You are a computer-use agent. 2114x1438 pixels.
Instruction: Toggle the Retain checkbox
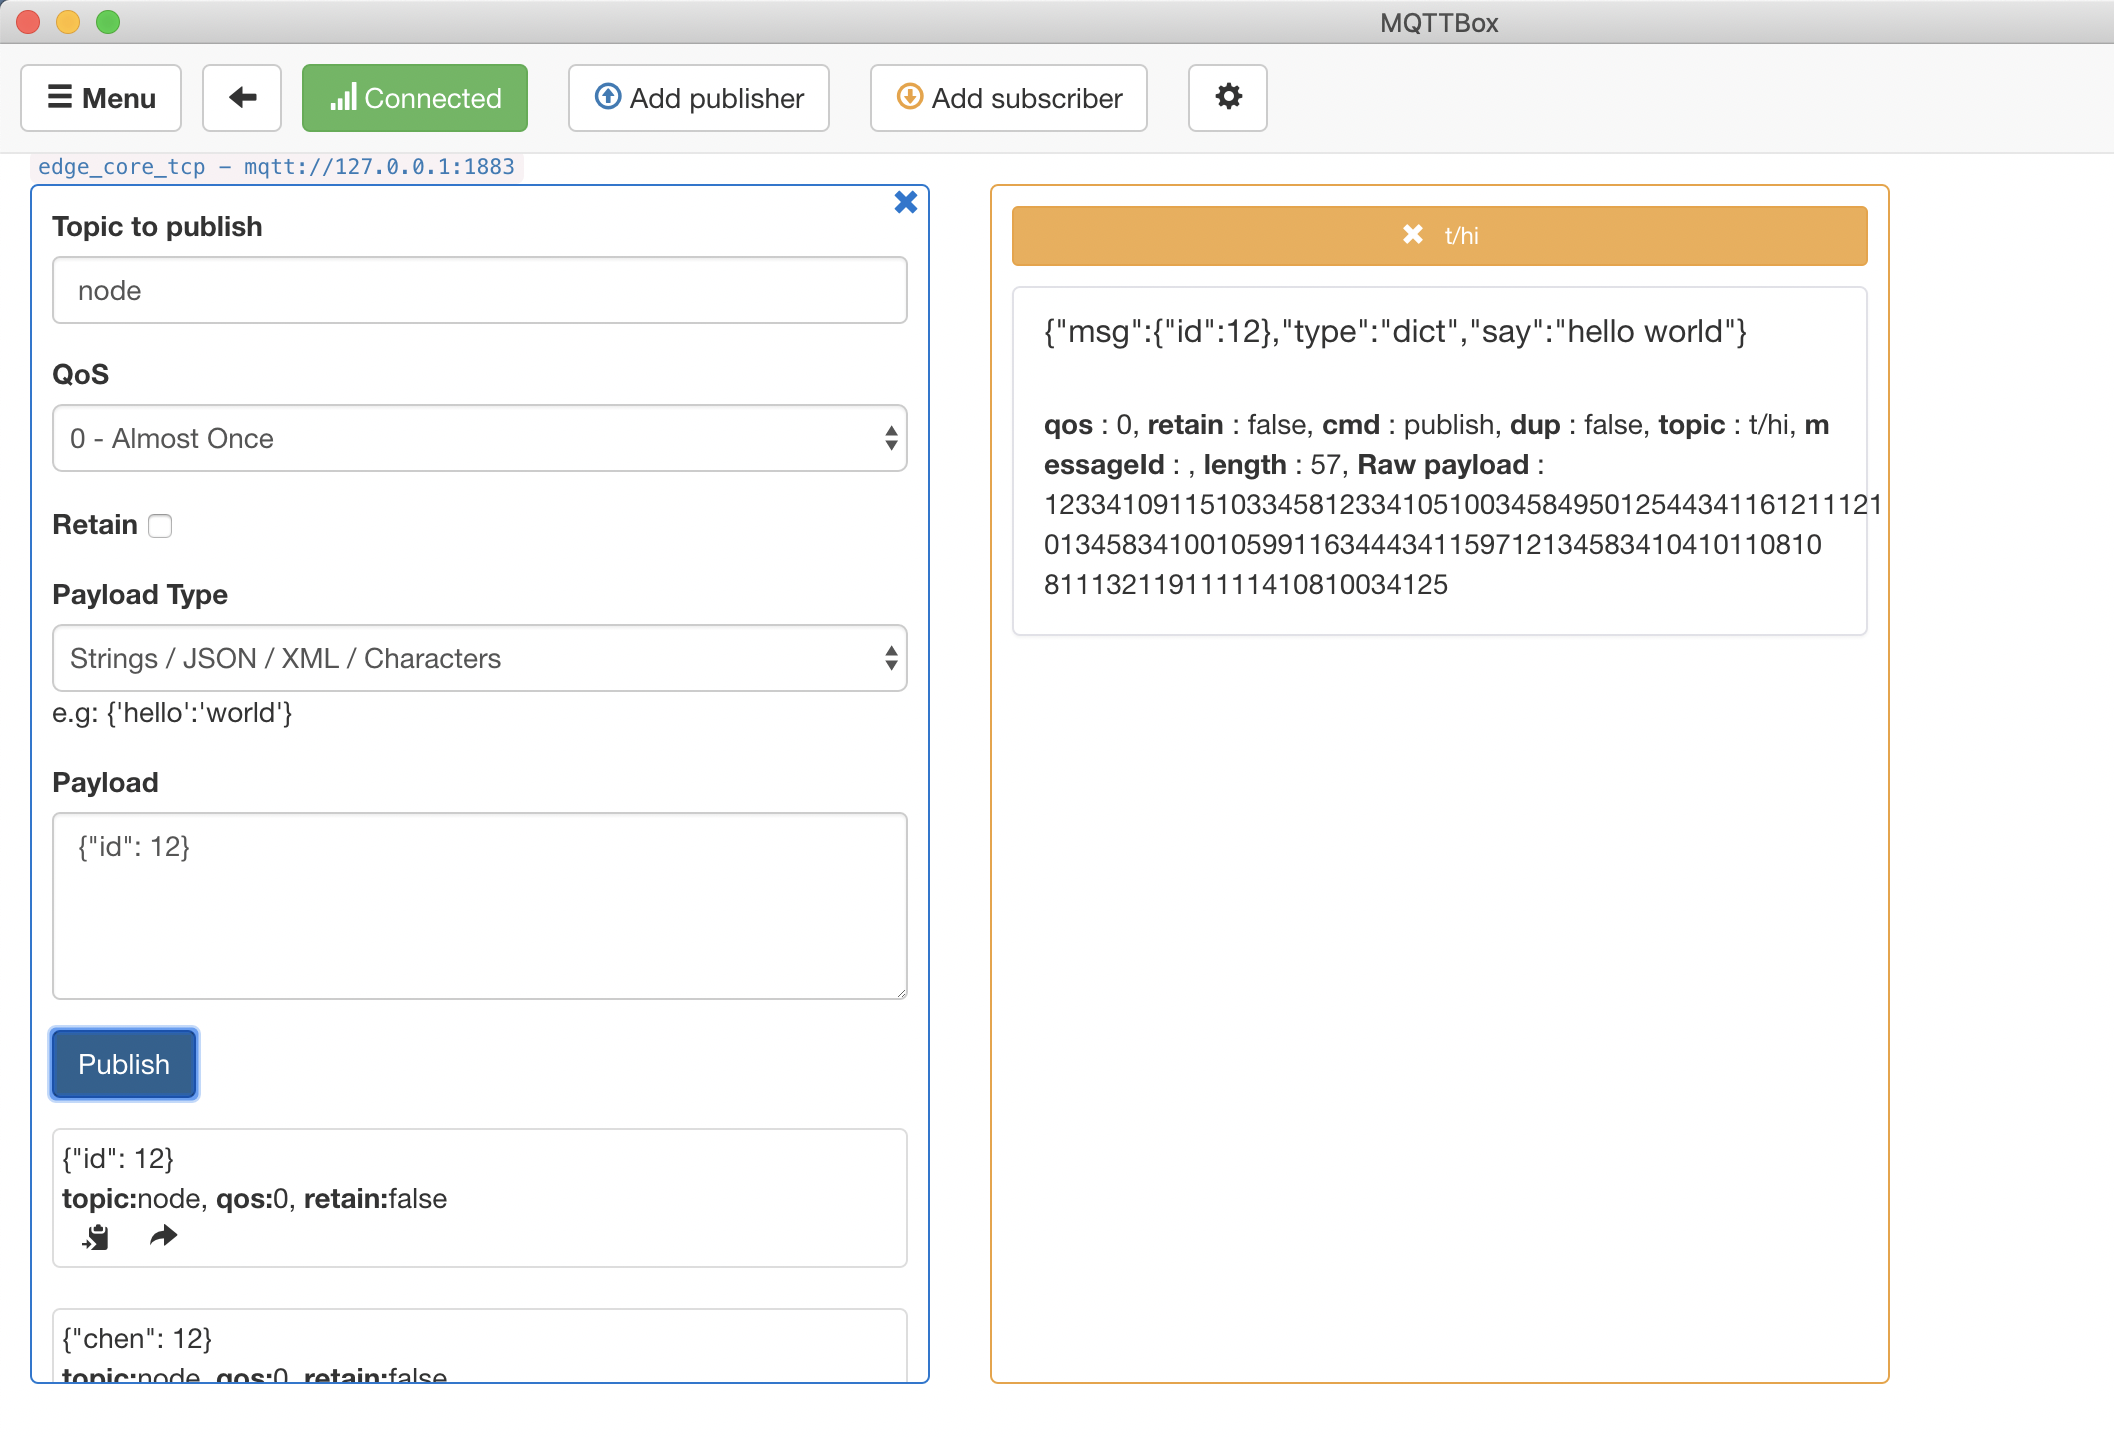tap(160, 526)
